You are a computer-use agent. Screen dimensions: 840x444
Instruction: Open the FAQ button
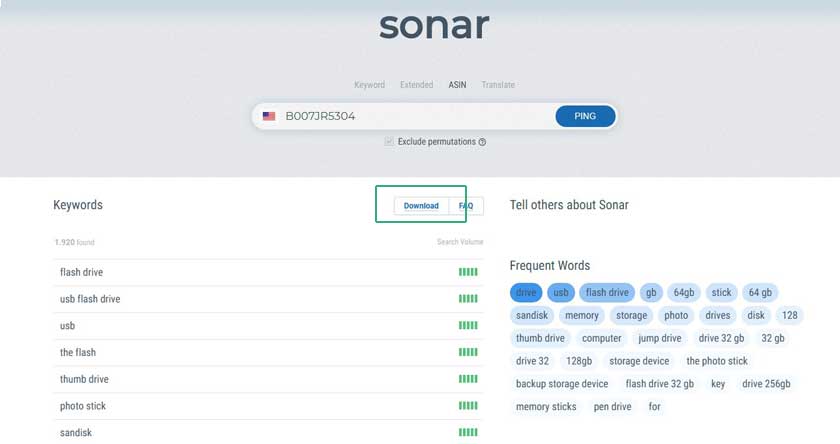click(466, 206)
